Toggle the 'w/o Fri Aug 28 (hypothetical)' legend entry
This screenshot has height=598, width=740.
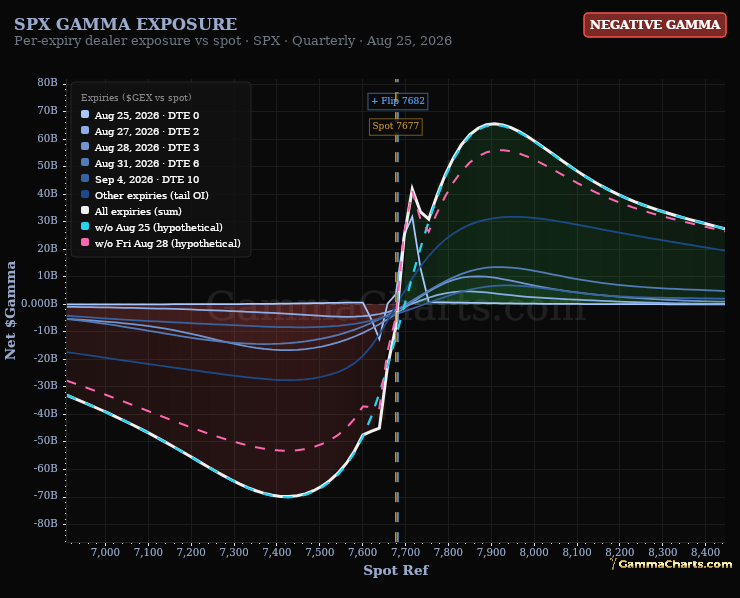161,244
